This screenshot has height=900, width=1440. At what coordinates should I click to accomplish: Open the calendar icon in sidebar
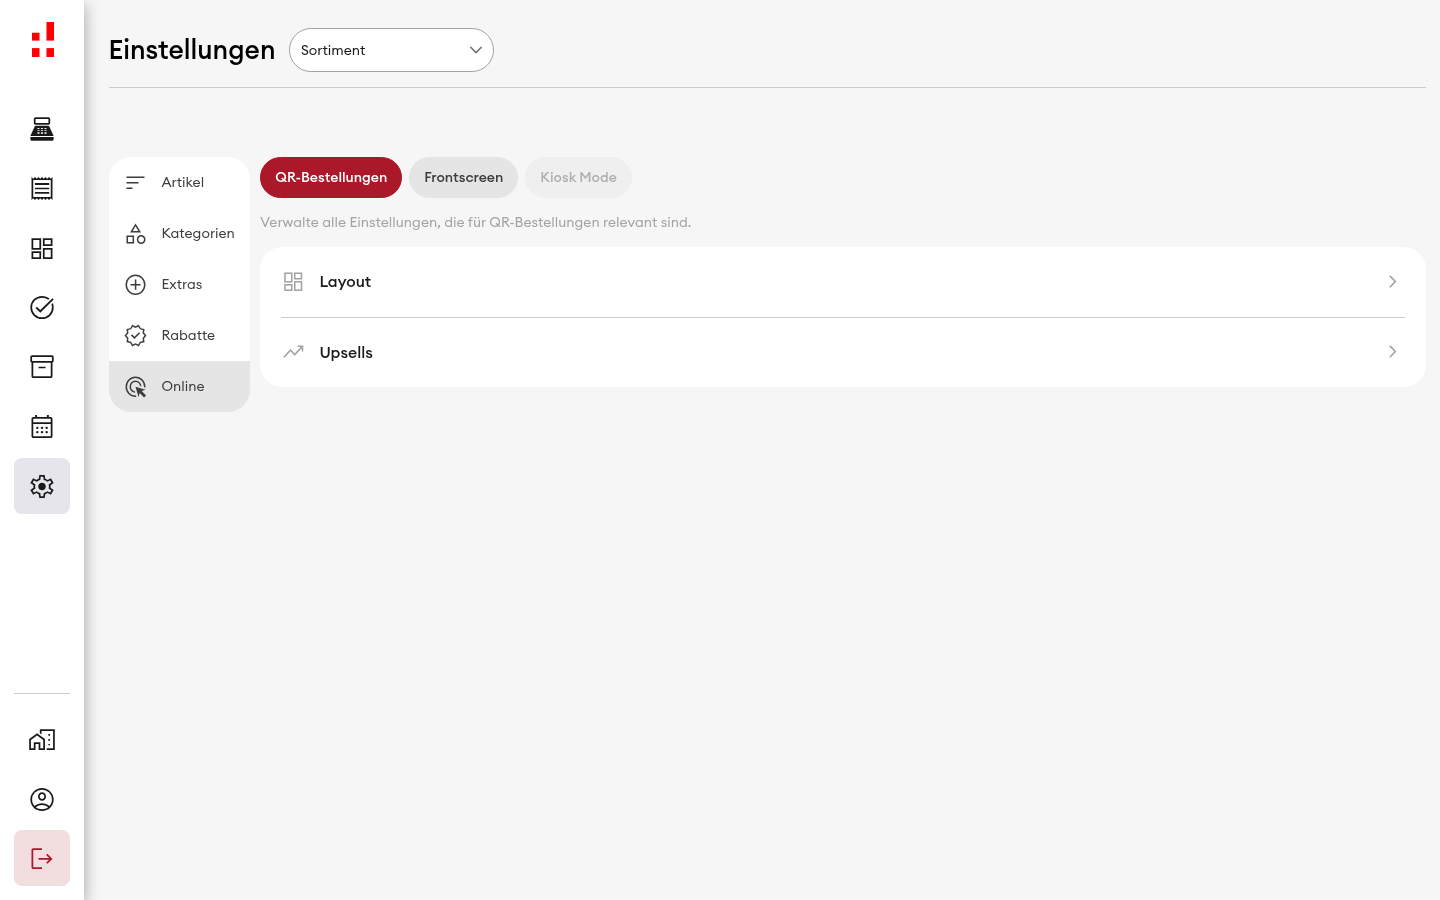[x=42, y=427]
